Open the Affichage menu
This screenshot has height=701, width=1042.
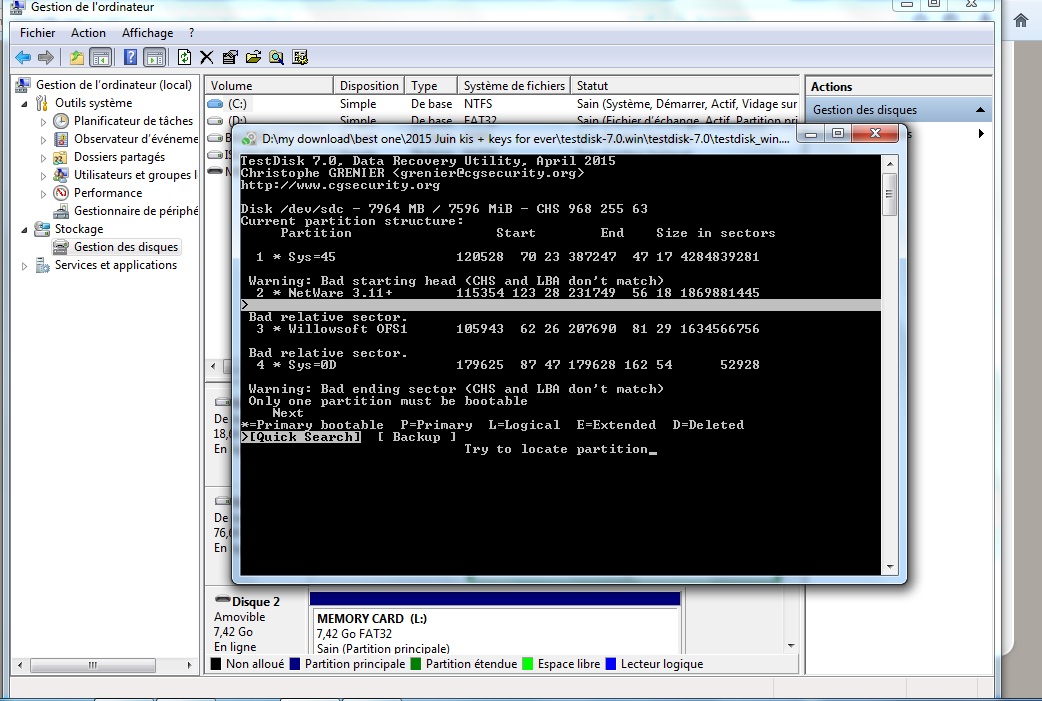point(148,33)
